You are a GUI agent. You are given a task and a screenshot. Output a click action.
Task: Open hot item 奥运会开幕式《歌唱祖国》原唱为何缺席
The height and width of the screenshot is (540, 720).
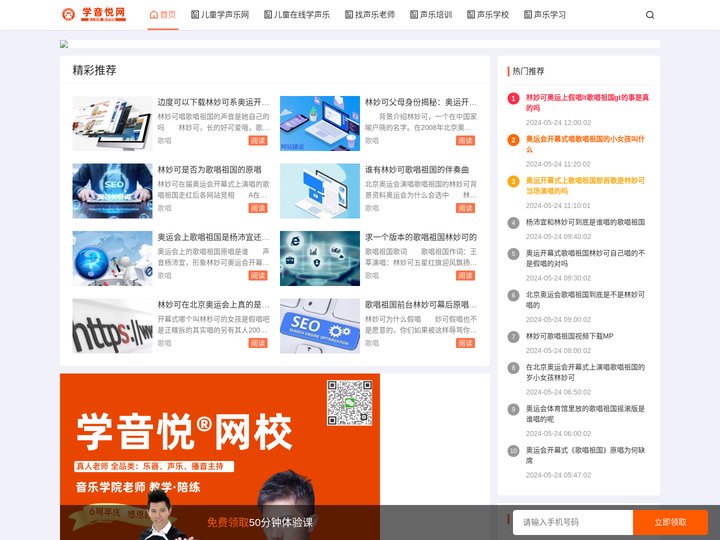(x=585, y=455)
